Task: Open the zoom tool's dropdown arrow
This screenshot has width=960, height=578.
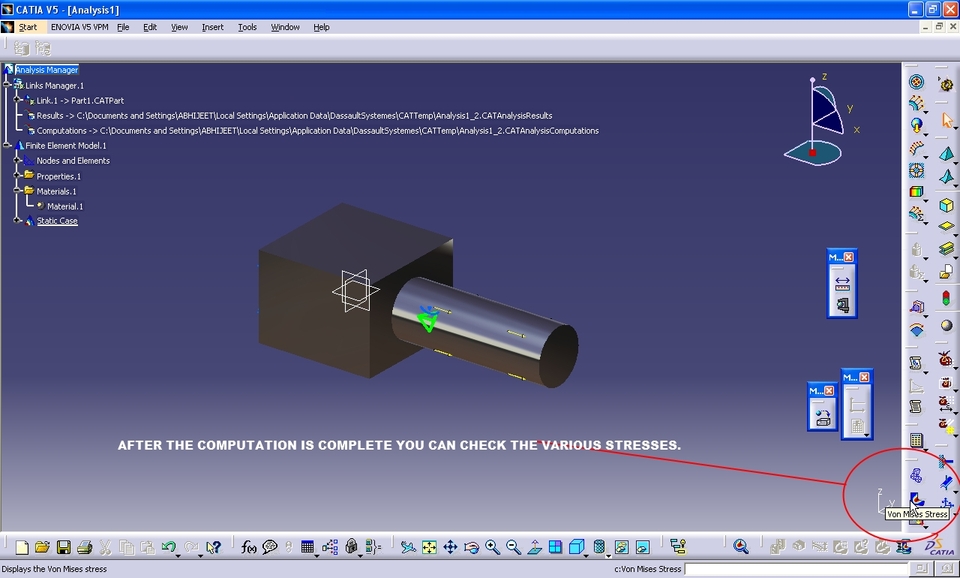Action: point(585,556)
